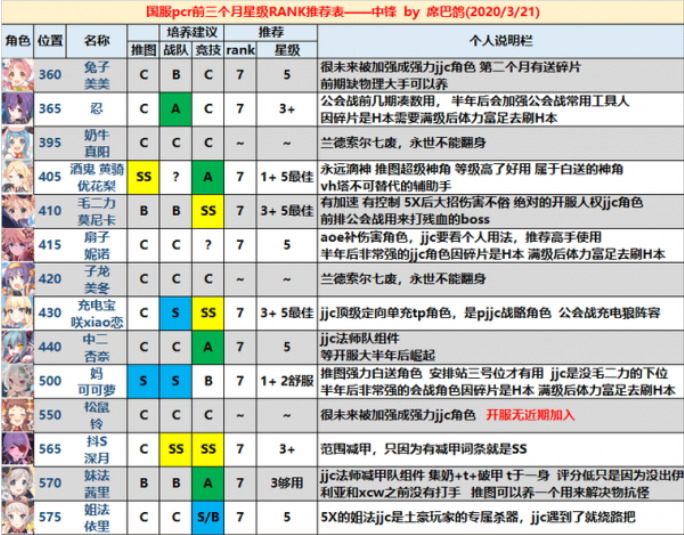The image size is (684, 535).
Task: Click the name cell 酒鬼 黄骑 优花梨
Action: pos(97,177)
